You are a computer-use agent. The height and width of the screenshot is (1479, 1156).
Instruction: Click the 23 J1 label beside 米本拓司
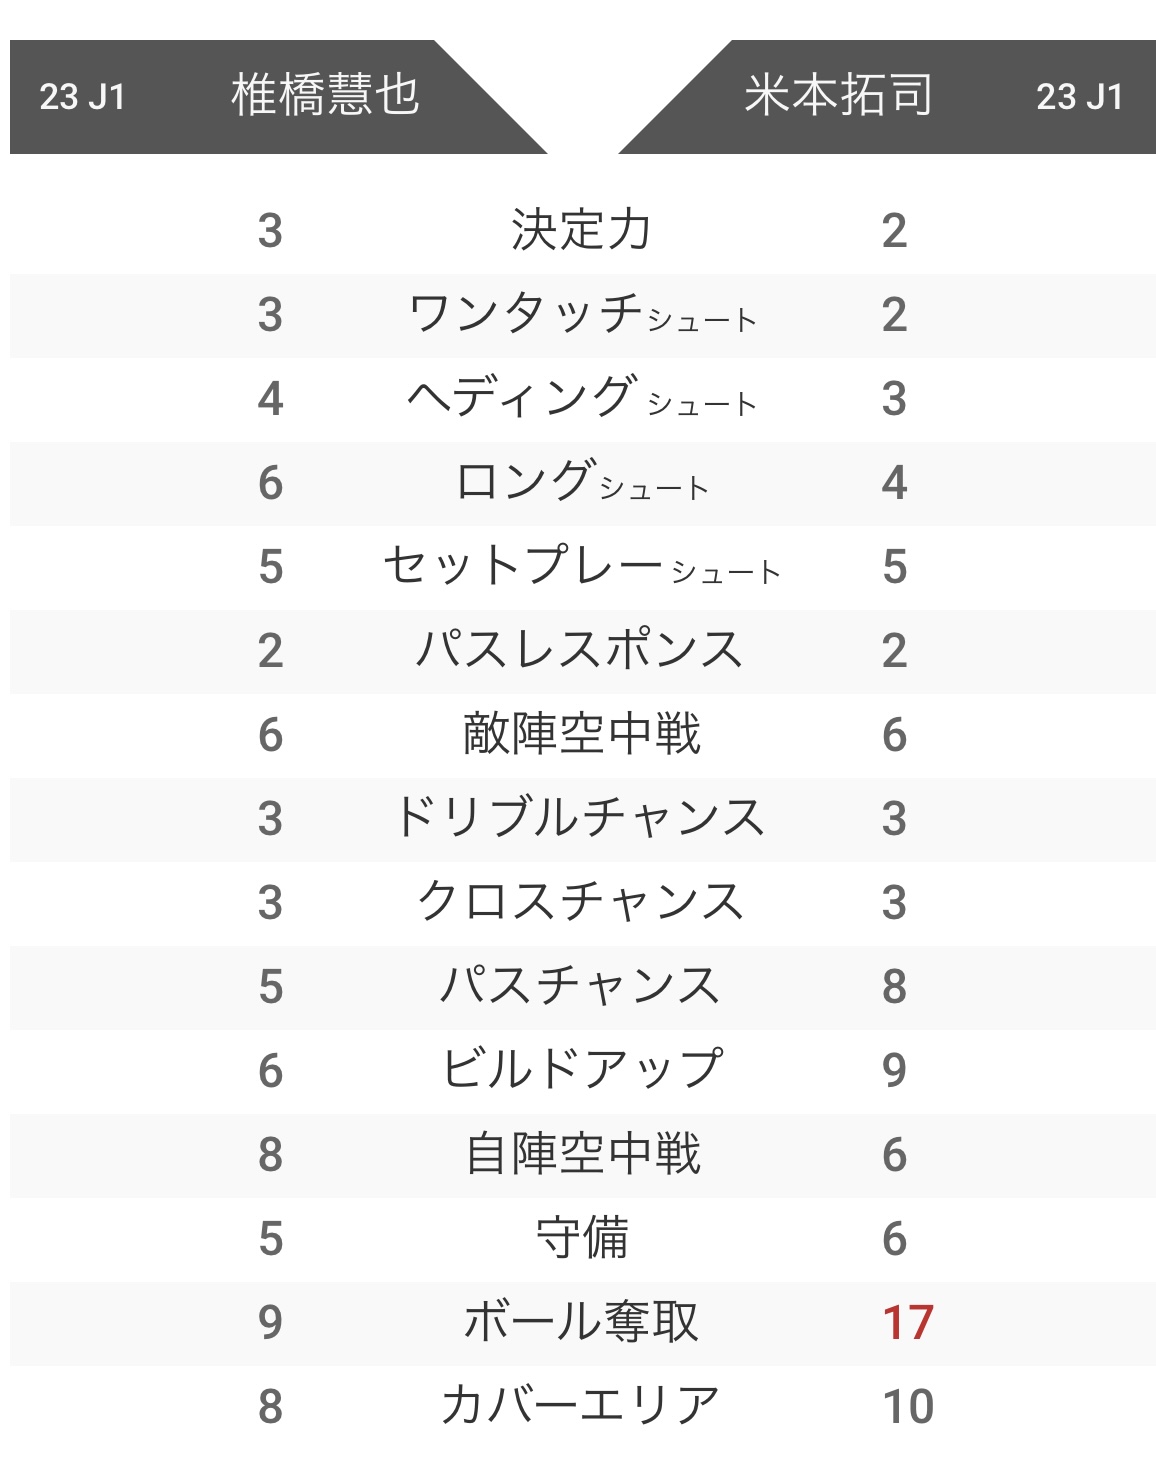(x=1079, y=97)
